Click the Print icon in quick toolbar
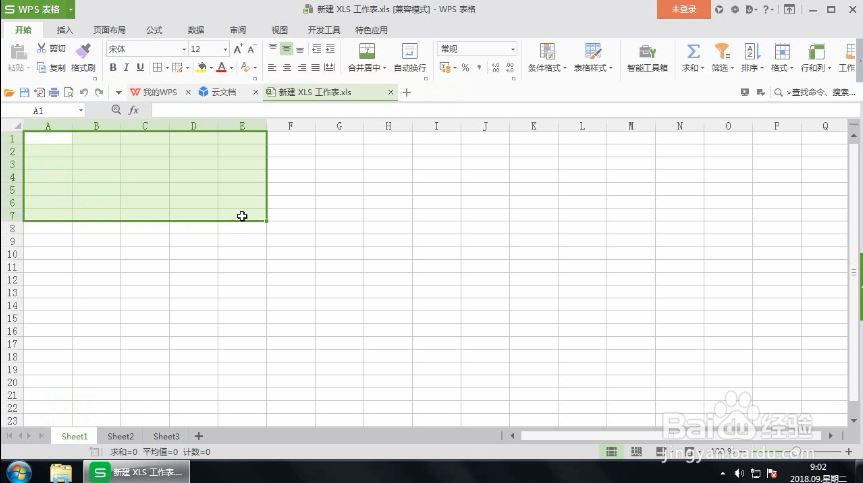The height and width of the screenshot is (483, 863). pyautogui.click(x=54, y=92)
